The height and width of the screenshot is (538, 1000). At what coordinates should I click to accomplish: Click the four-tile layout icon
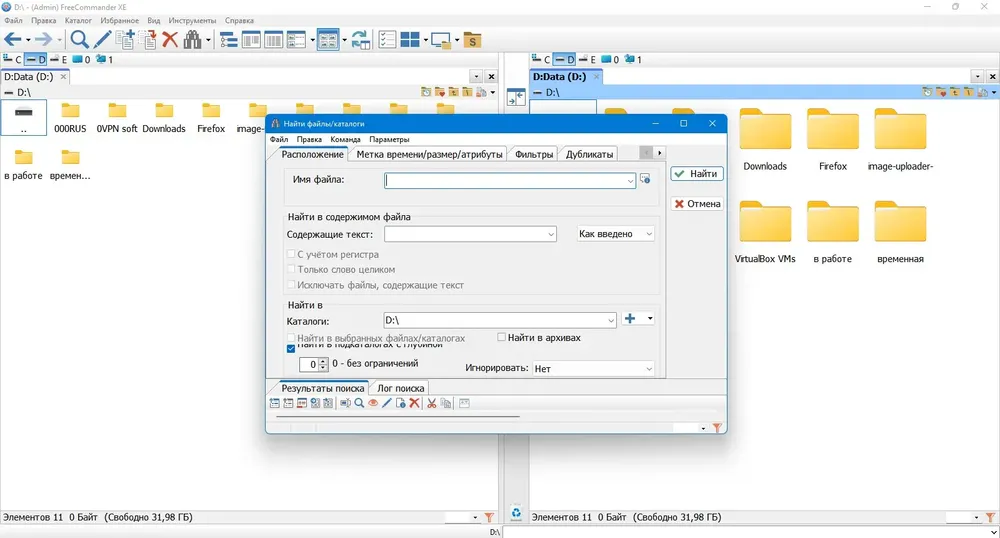point(409,40)
